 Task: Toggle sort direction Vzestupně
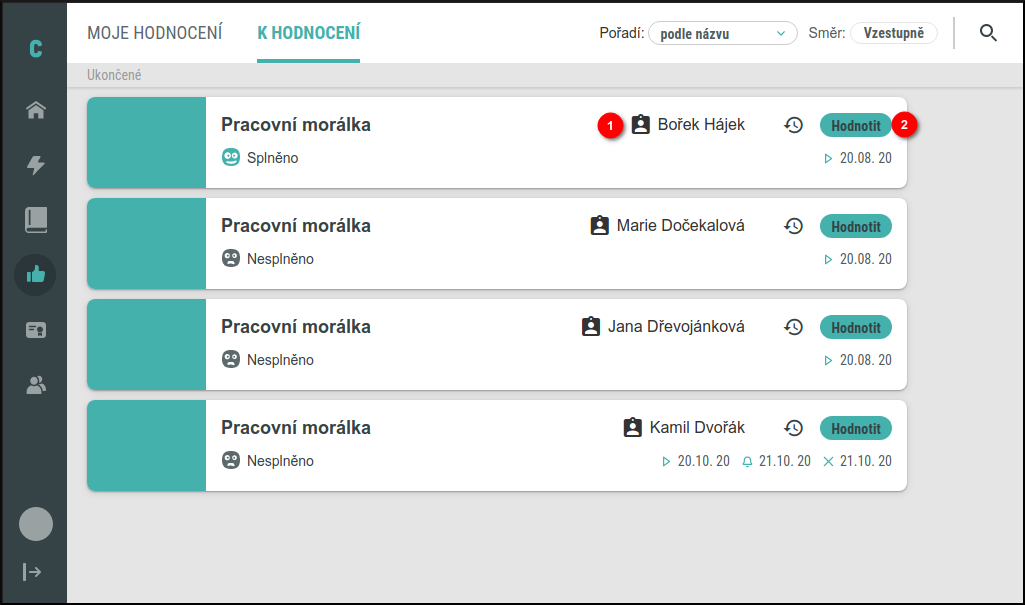point(894,33)
